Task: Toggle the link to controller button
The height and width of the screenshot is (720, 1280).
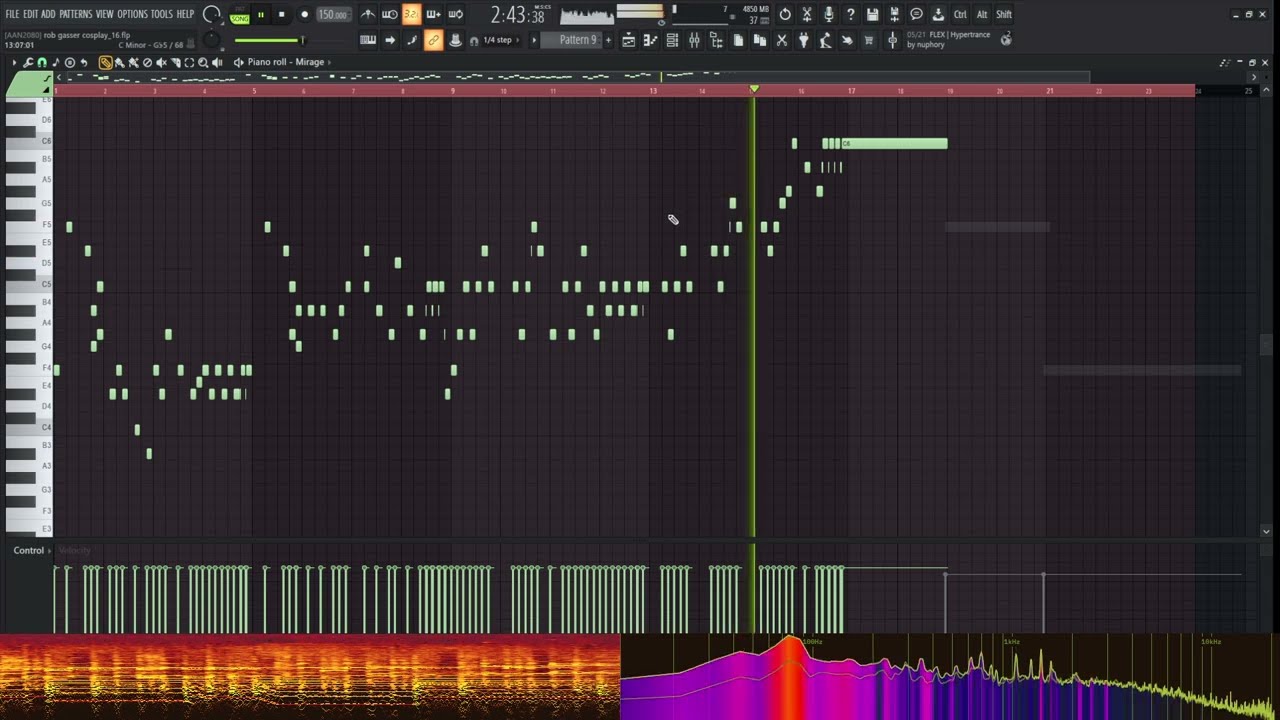Action: click(433, 40)
